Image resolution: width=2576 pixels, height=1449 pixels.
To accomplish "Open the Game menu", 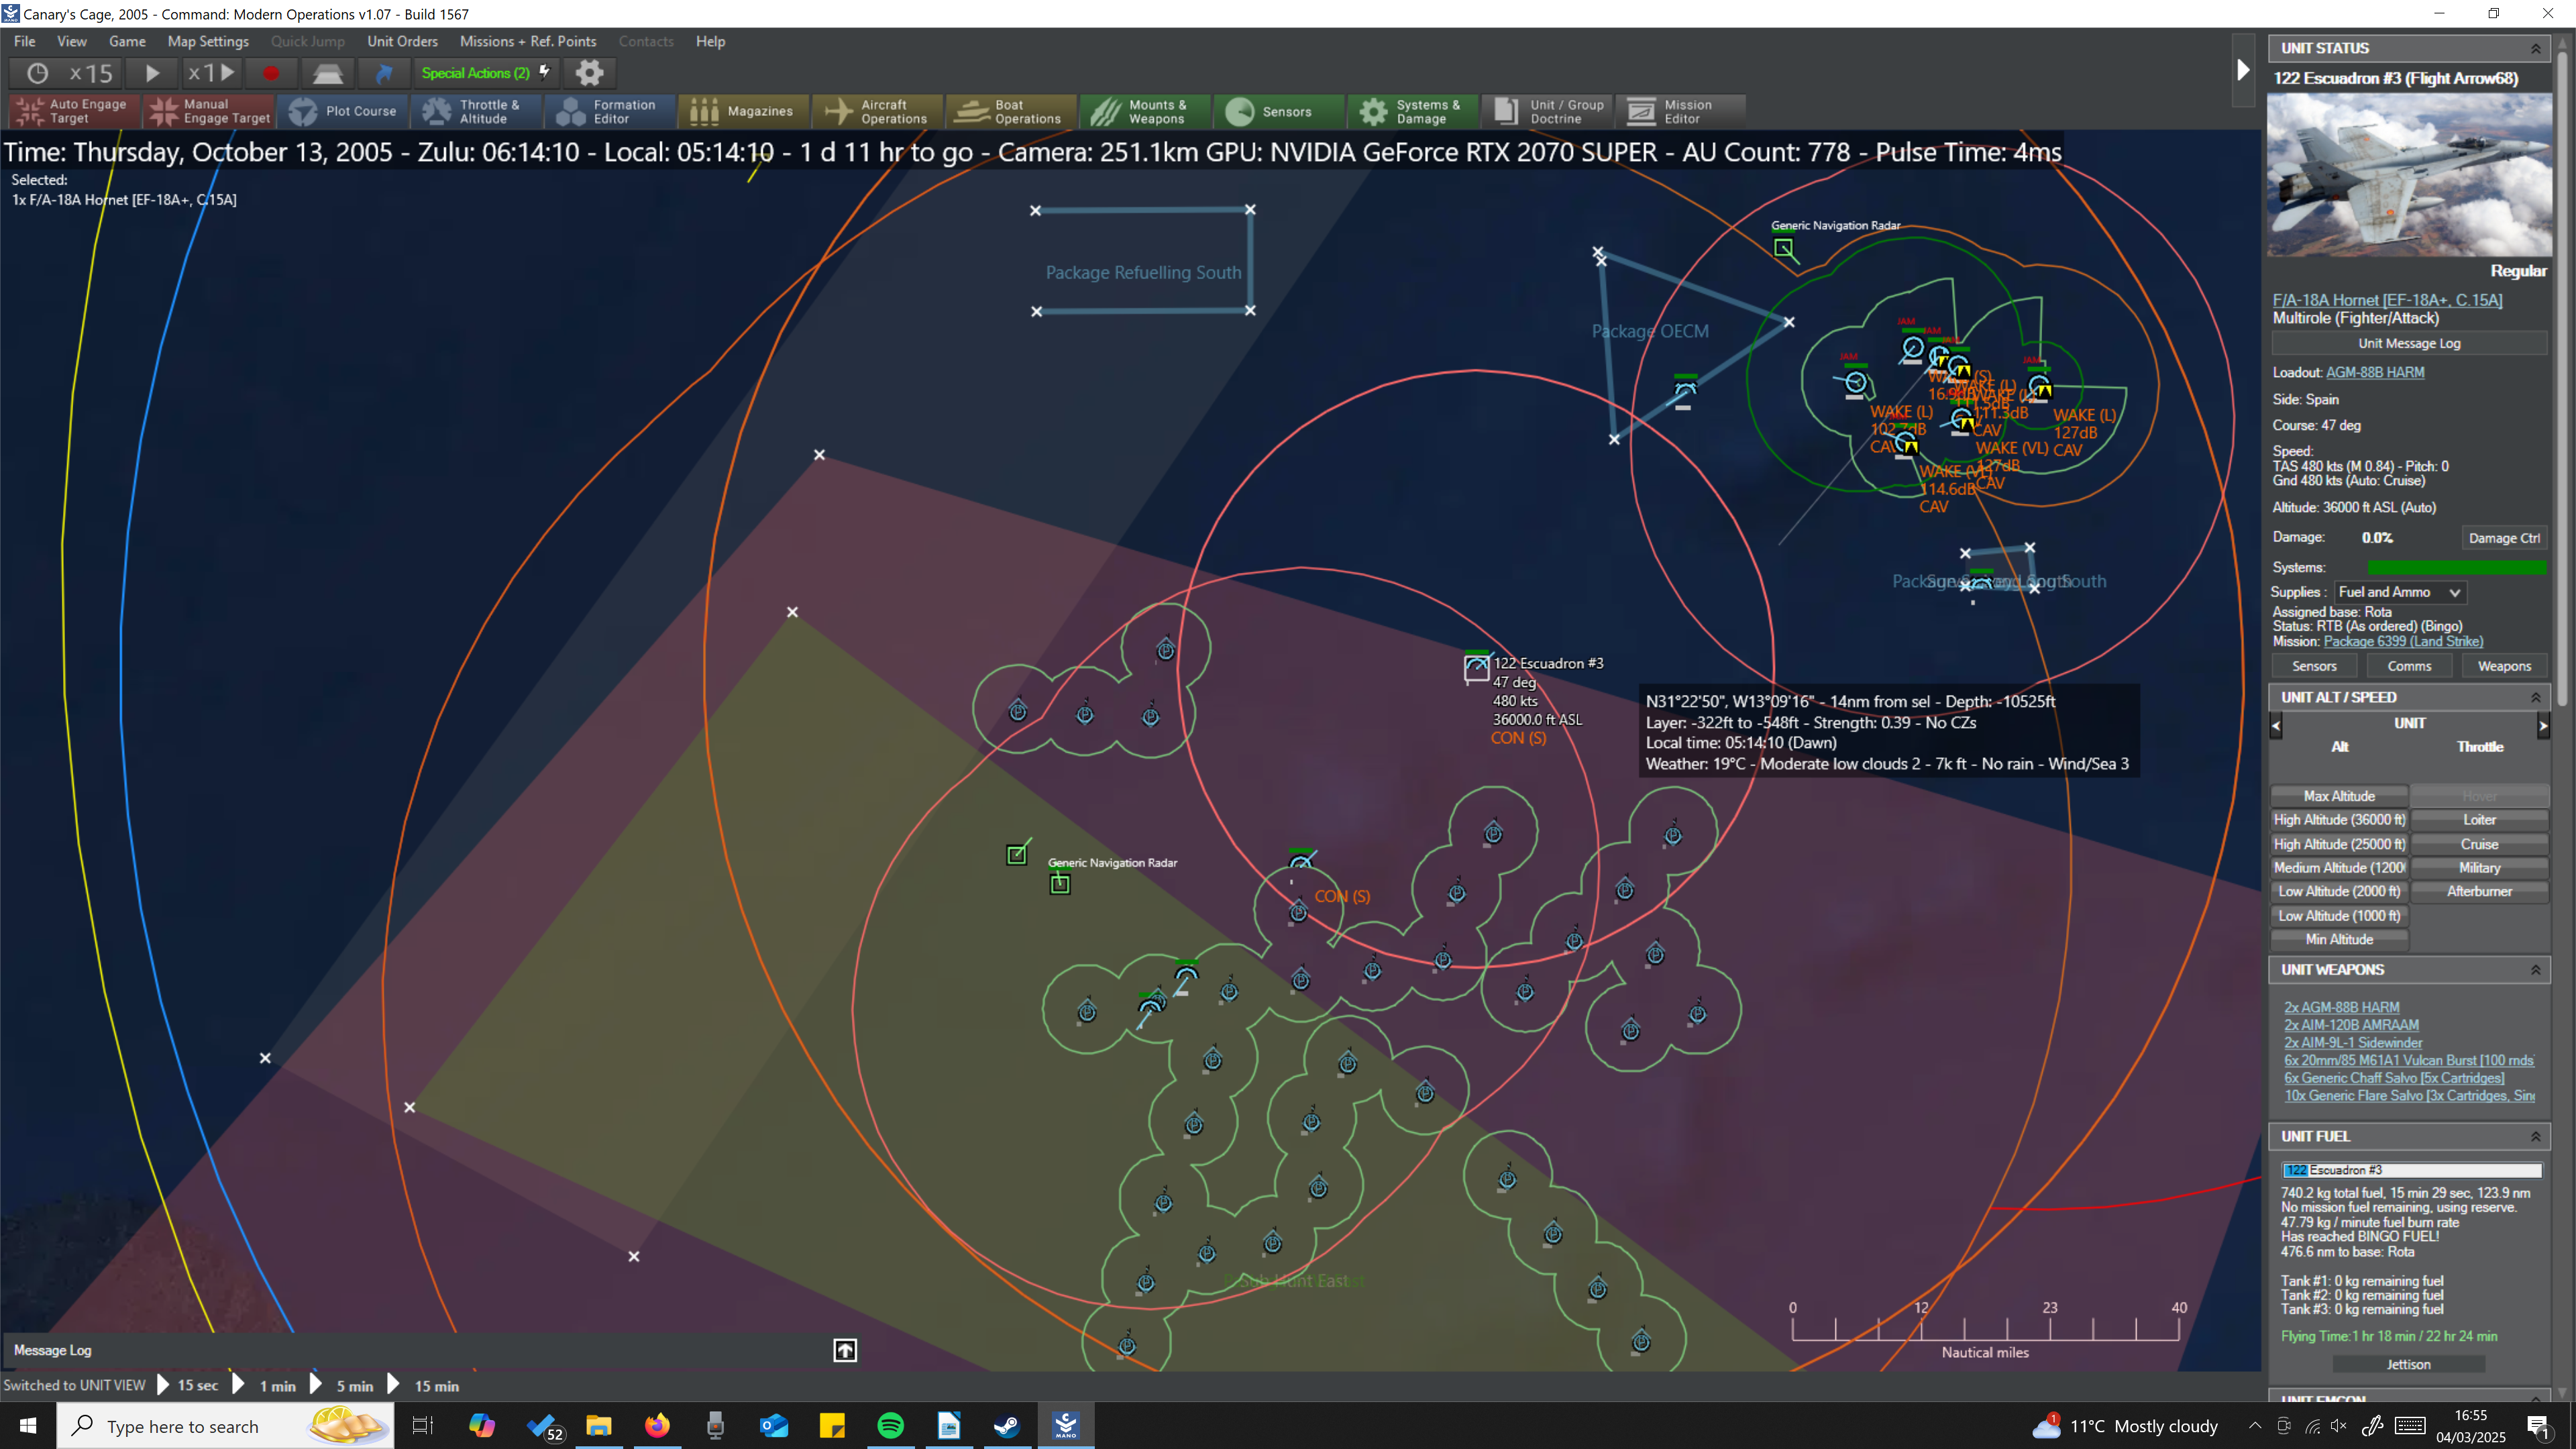I will (127, 41).
